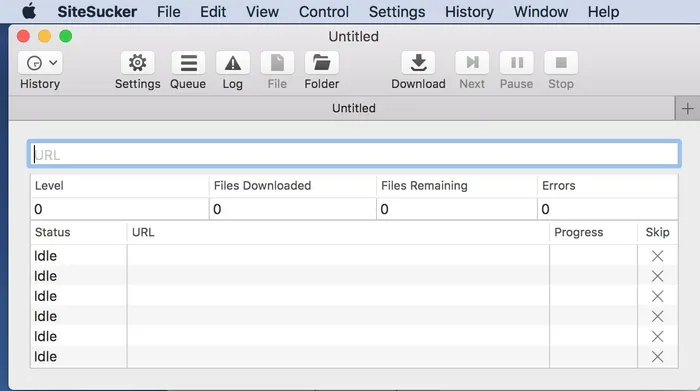Open the Log warning triangle icon

(233, 63)
